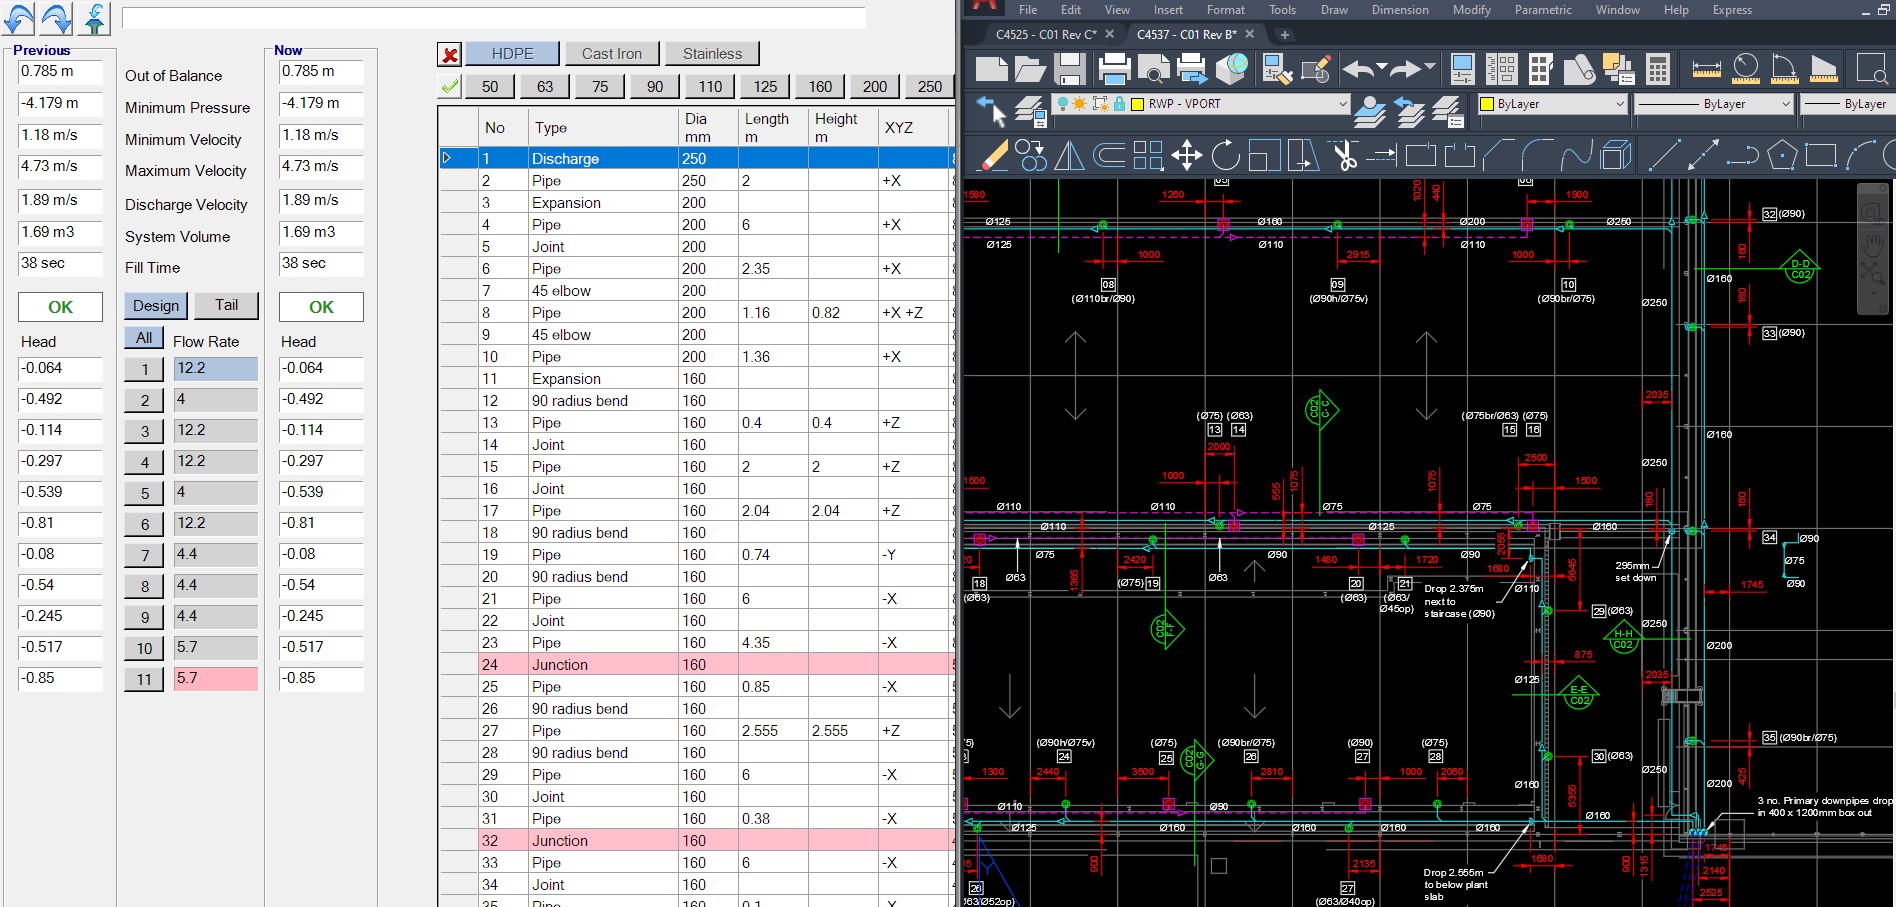Open the Properties palette icon

click(1462, 68)
